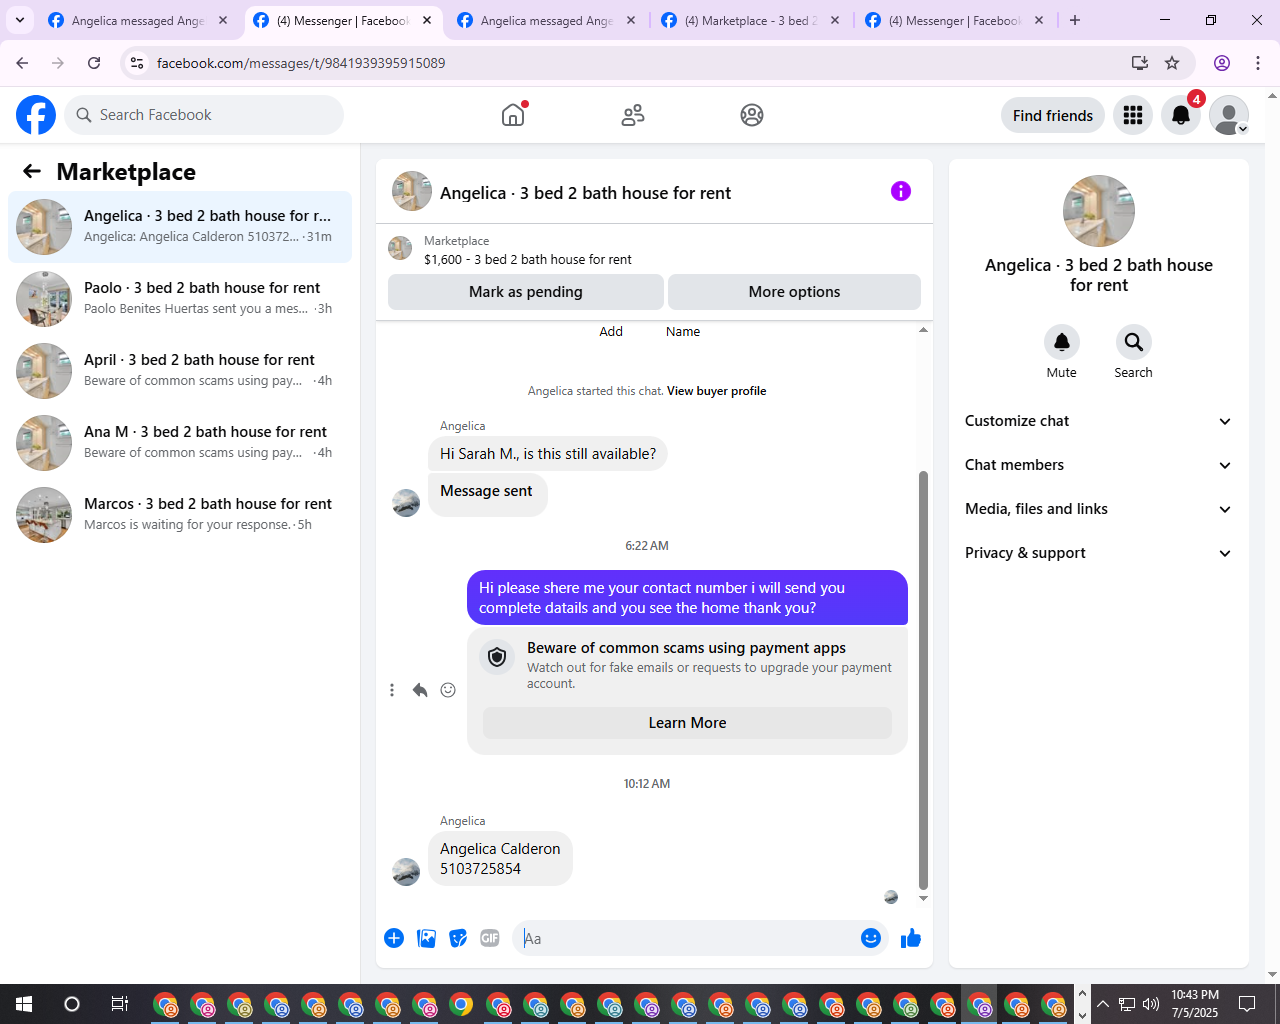Open Windows Start menu
1280x1024 pixels.
[x=24, y=1004]
